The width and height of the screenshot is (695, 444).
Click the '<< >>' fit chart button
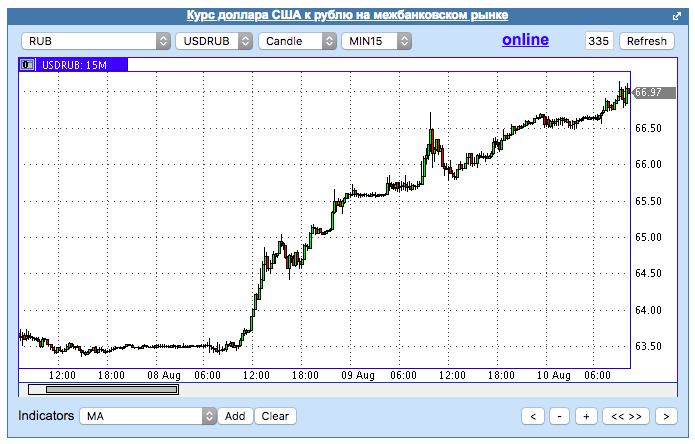pyautogui.click(x=626, y=416)
